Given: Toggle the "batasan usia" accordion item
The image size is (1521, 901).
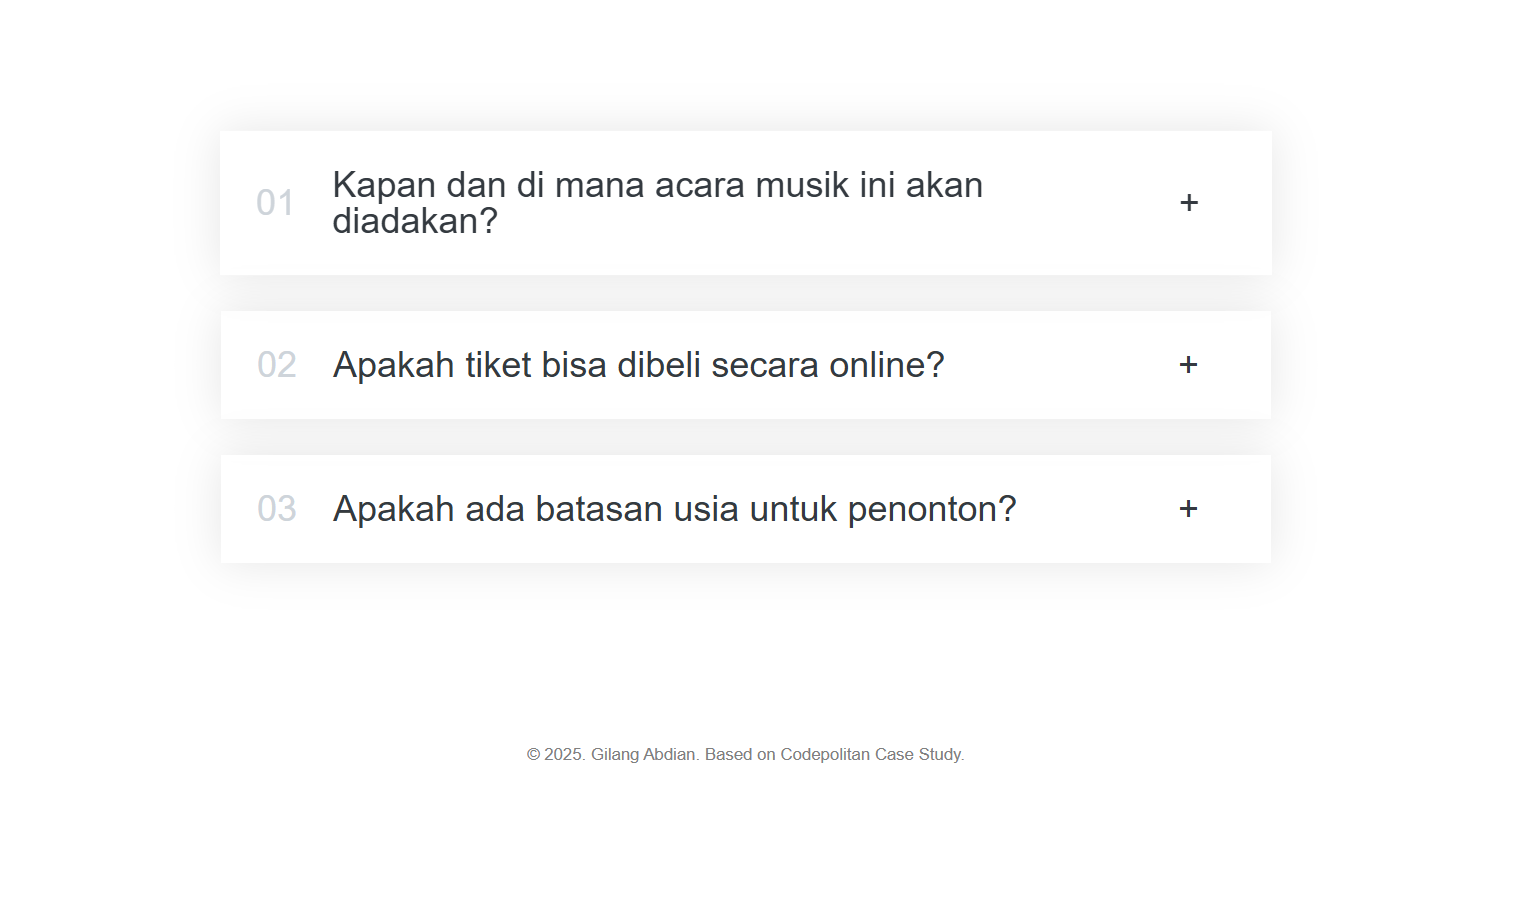Looking at the screenshot, I should click(x=746, y=509).
